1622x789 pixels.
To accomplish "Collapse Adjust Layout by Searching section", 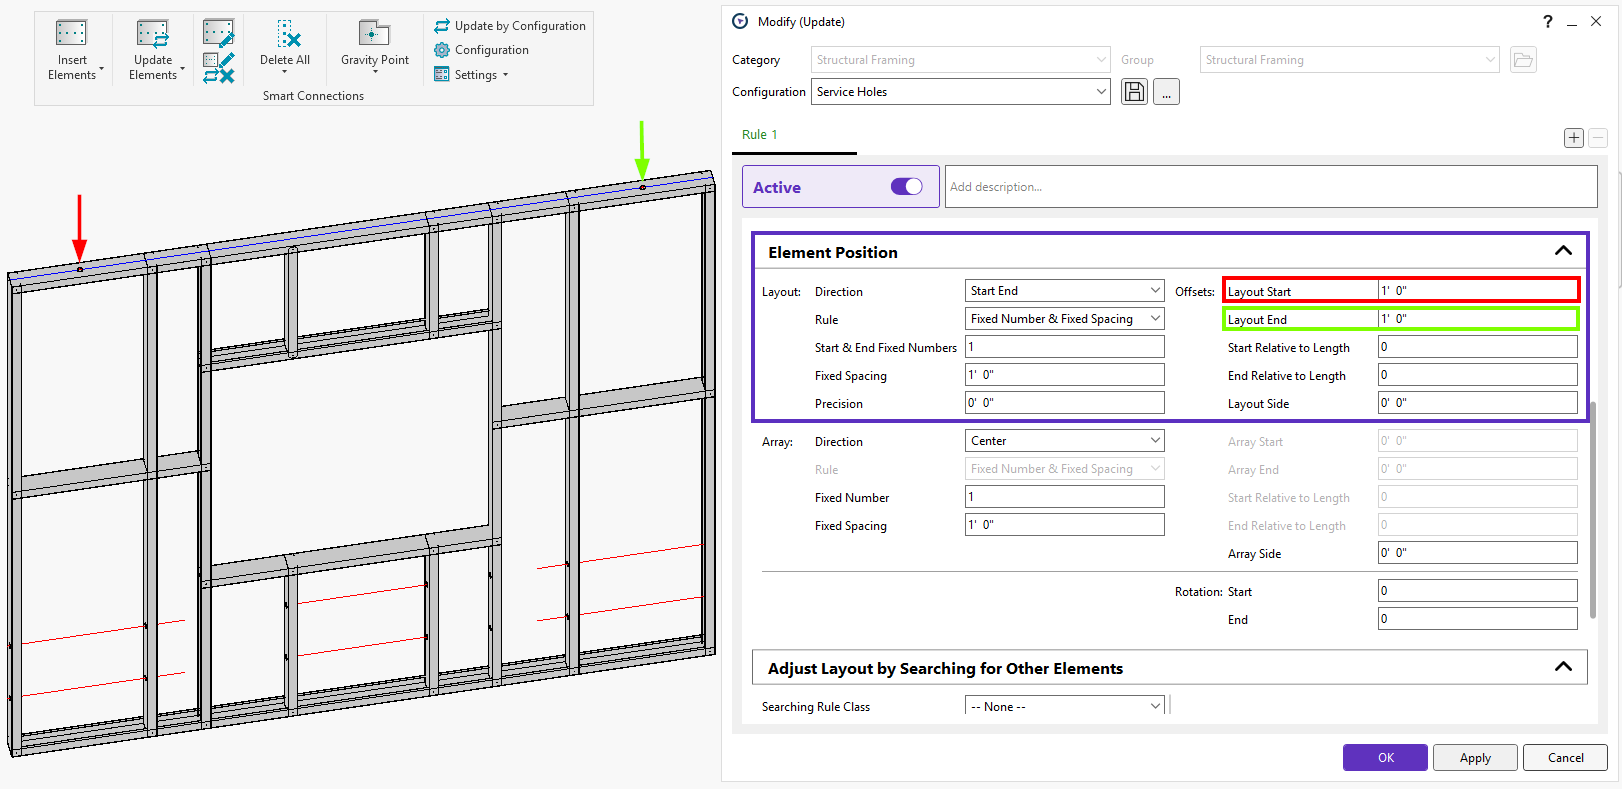I will pyautogui.click(x=1563, y=667).
